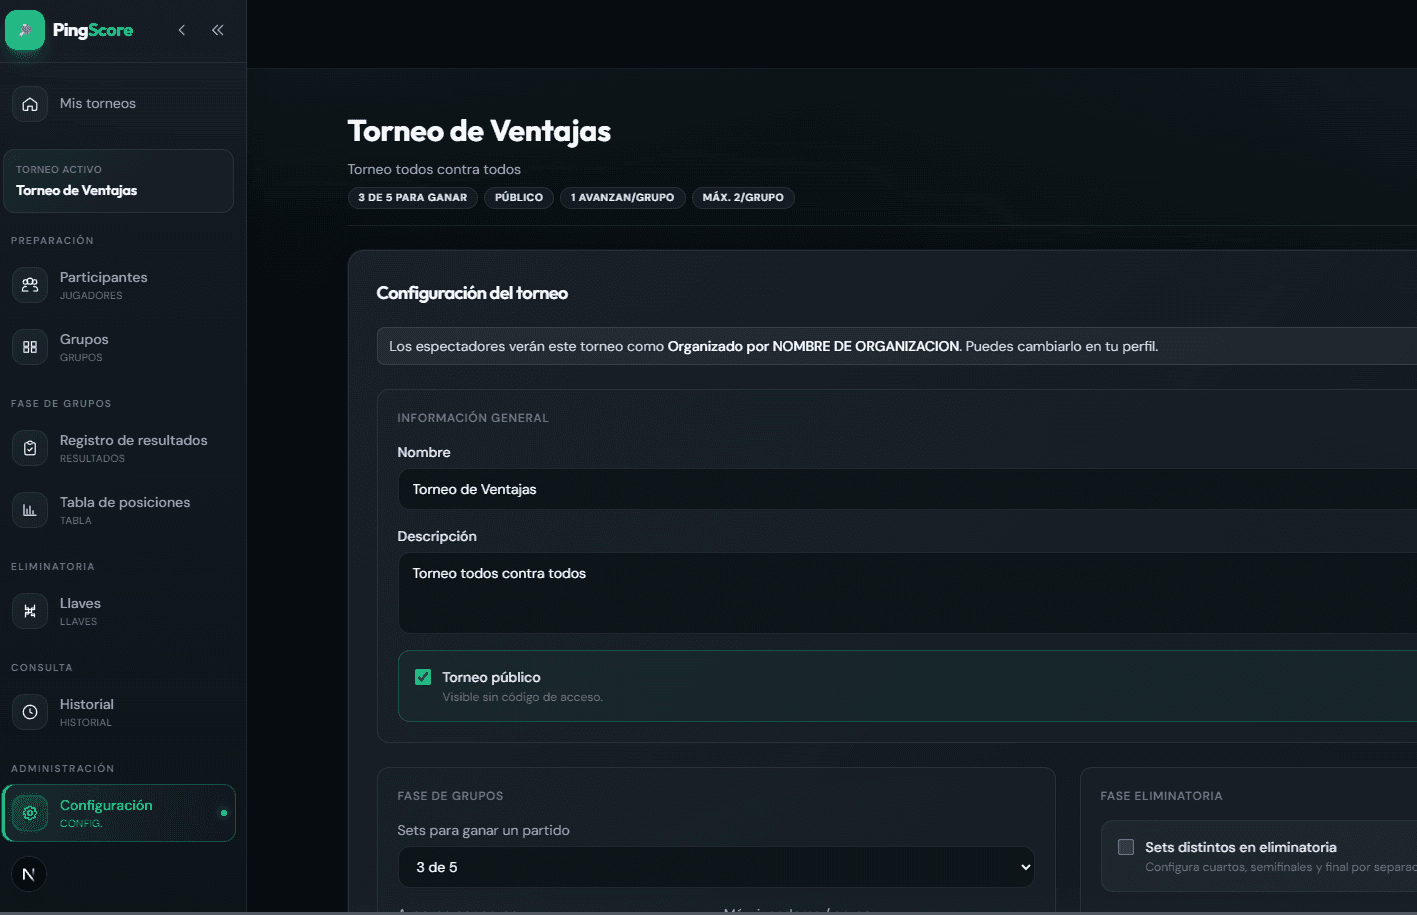The width and height of the screenshot is (1417, 915).
Task: Open Registro de resultados
Action: point(118,448)
